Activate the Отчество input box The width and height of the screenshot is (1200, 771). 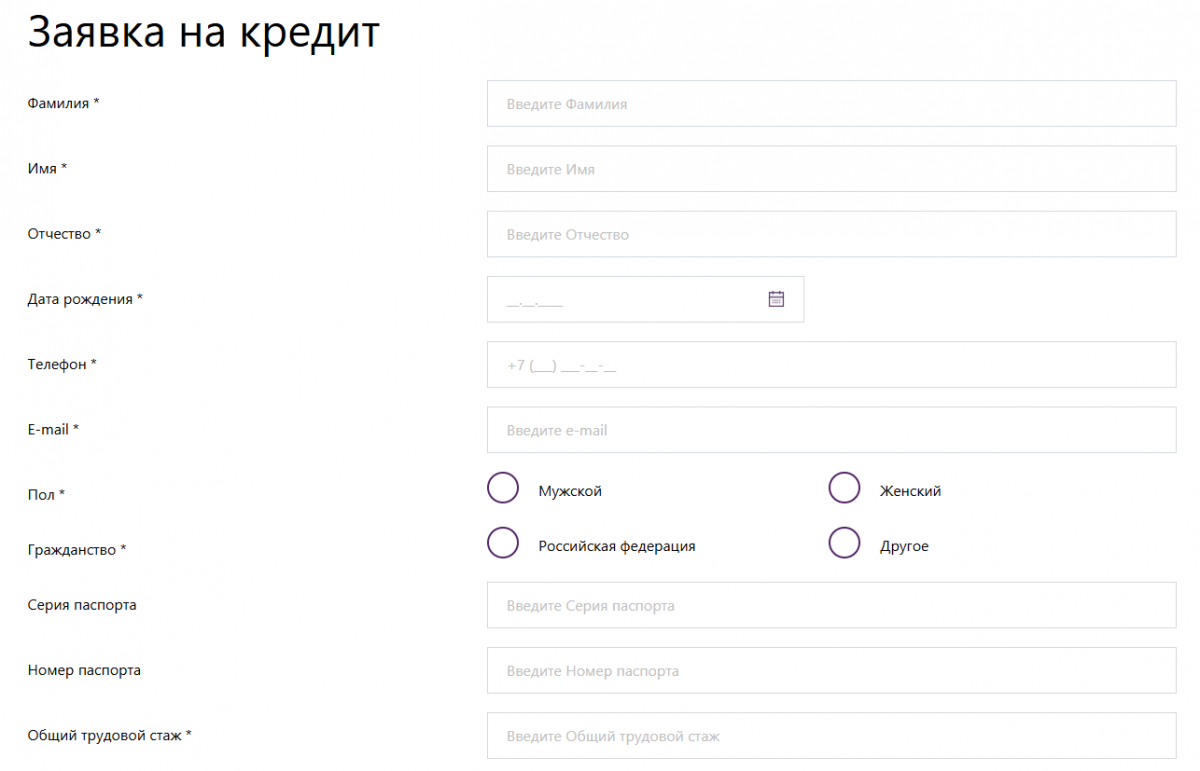(831, 234)
